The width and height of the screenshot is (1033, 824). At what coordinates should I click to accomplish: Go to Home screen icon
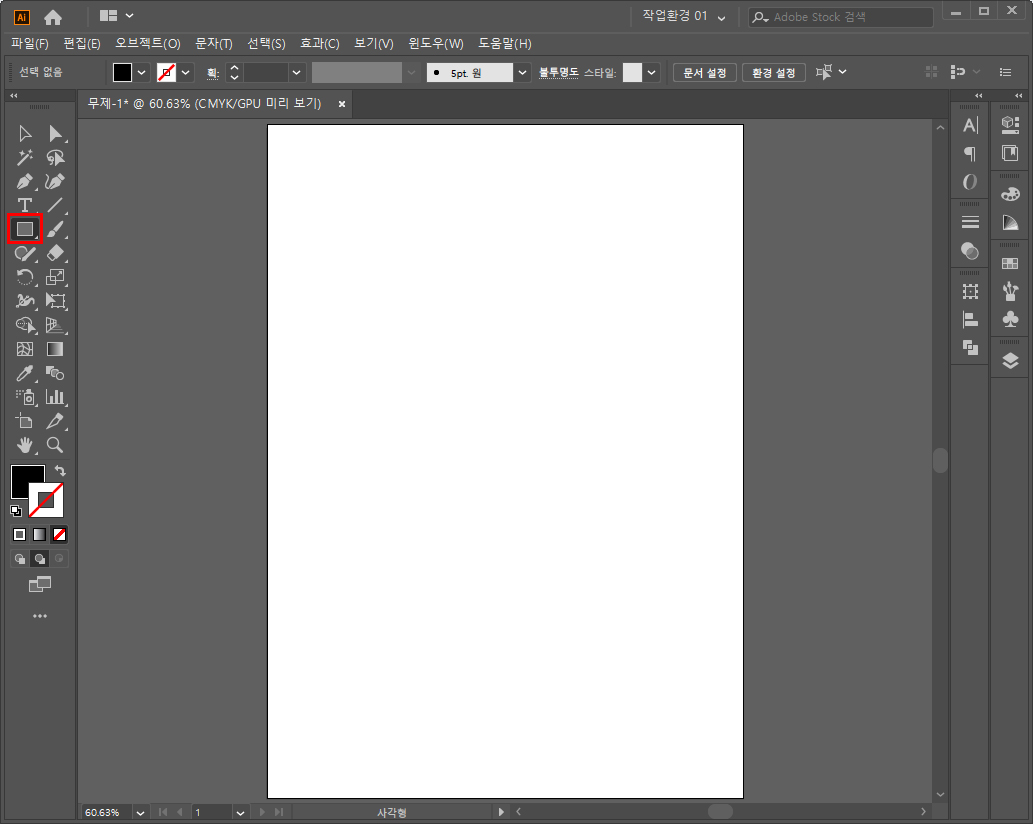coord(53,17)
